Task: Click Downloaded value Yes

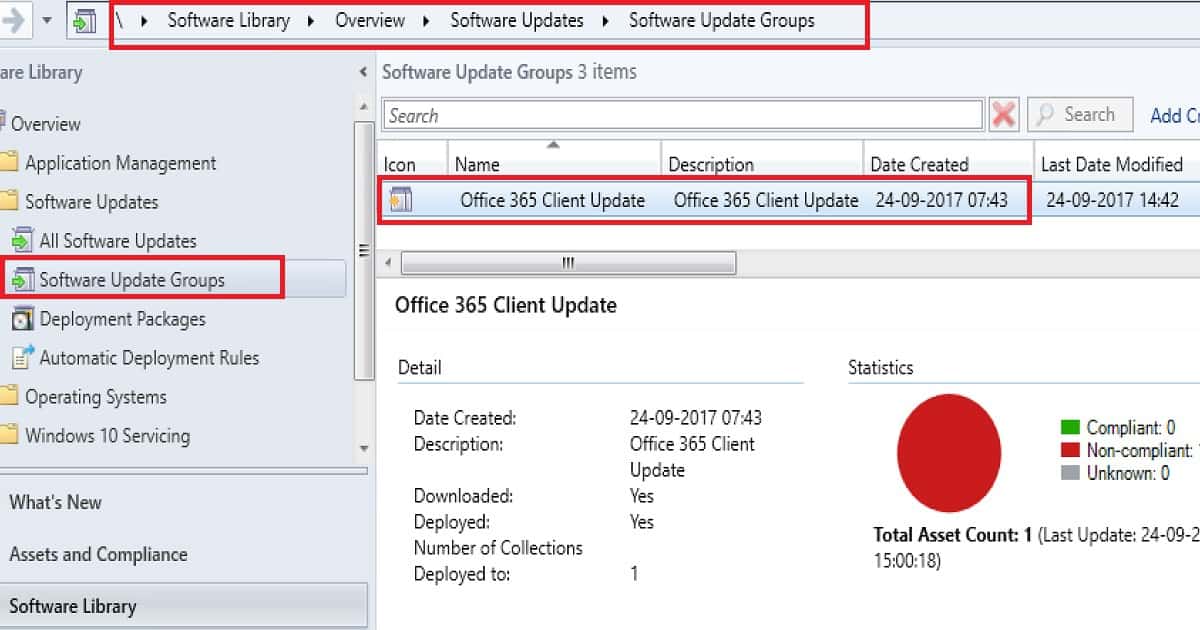Action: coord(642,496)
